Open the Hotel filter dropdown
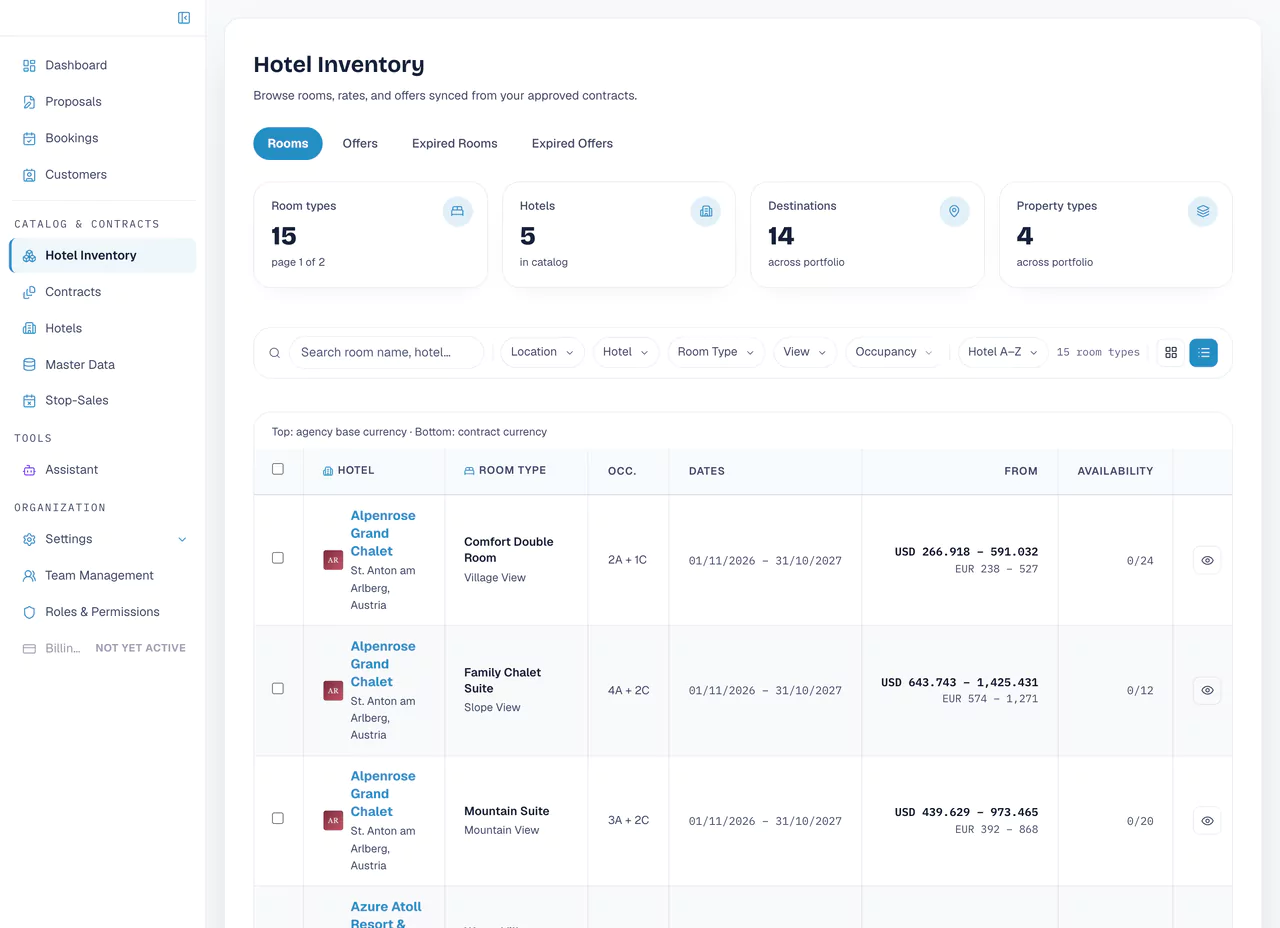The image size is (1280, 928). [626, 352]
